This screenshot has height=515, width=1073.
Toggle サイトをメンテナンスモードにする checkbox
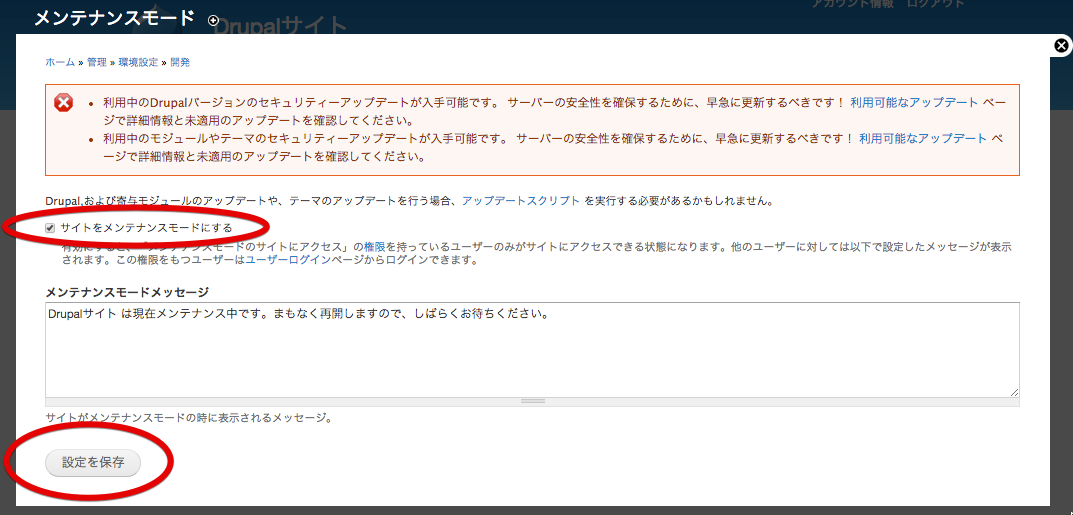tap(50, 228)
